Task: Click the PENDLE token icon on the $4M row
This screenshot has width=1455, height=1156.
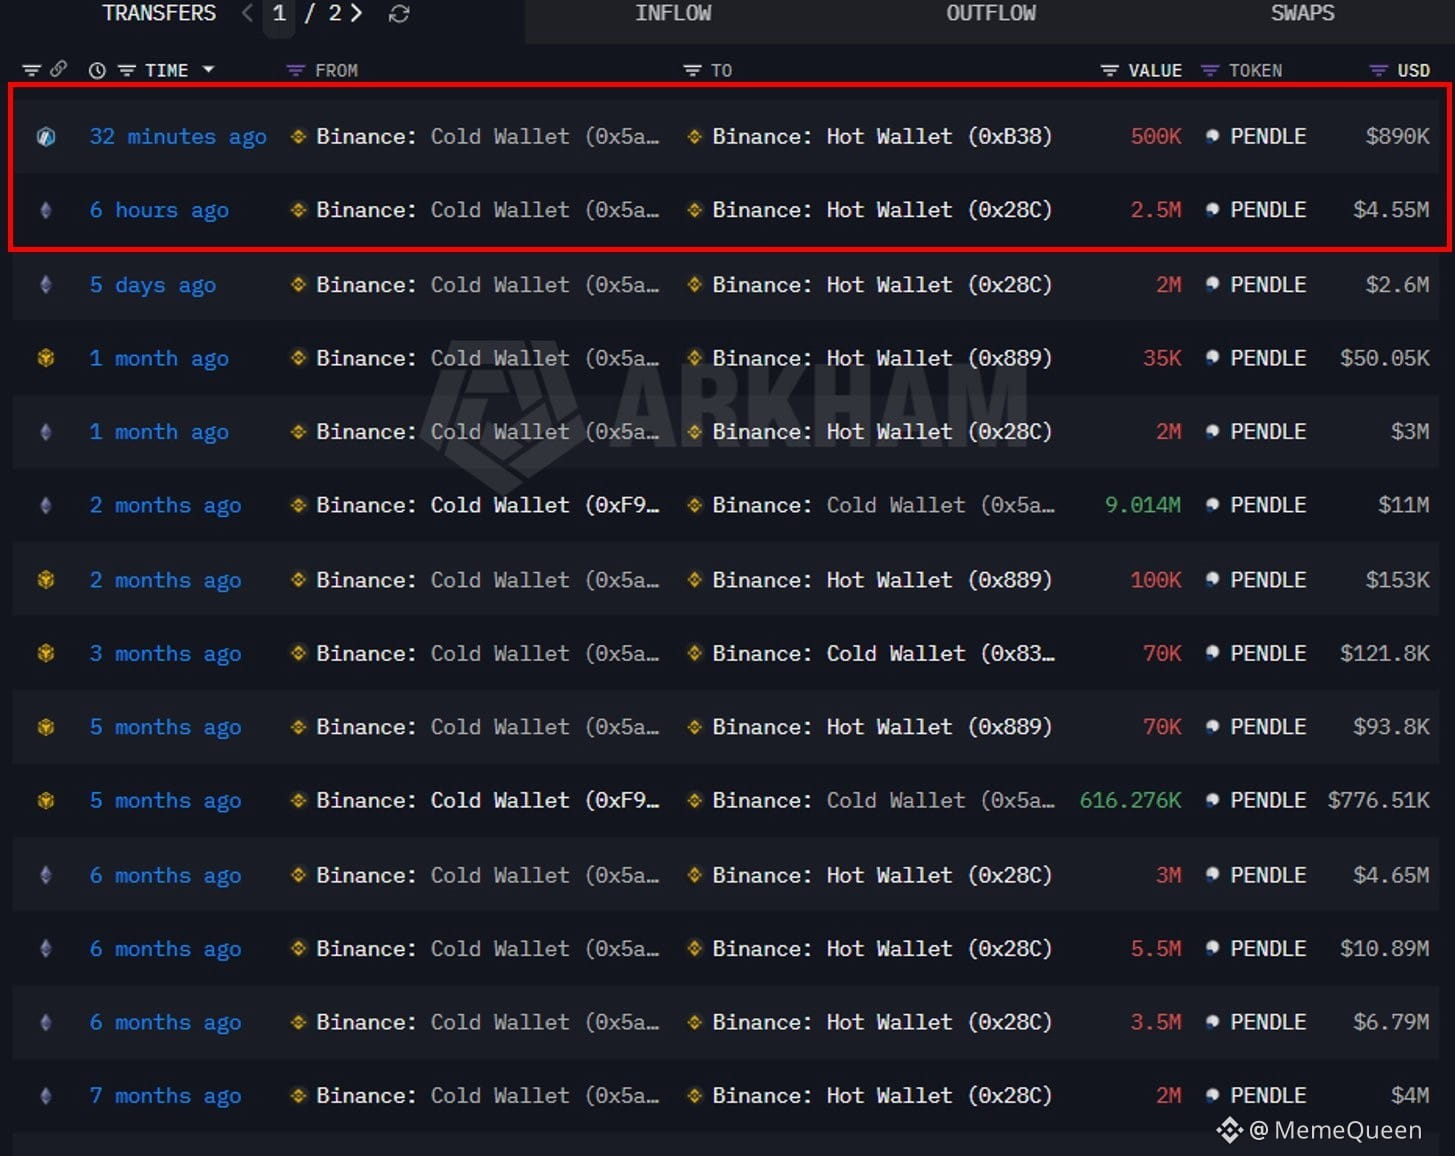Action: click(1212, 1096)
